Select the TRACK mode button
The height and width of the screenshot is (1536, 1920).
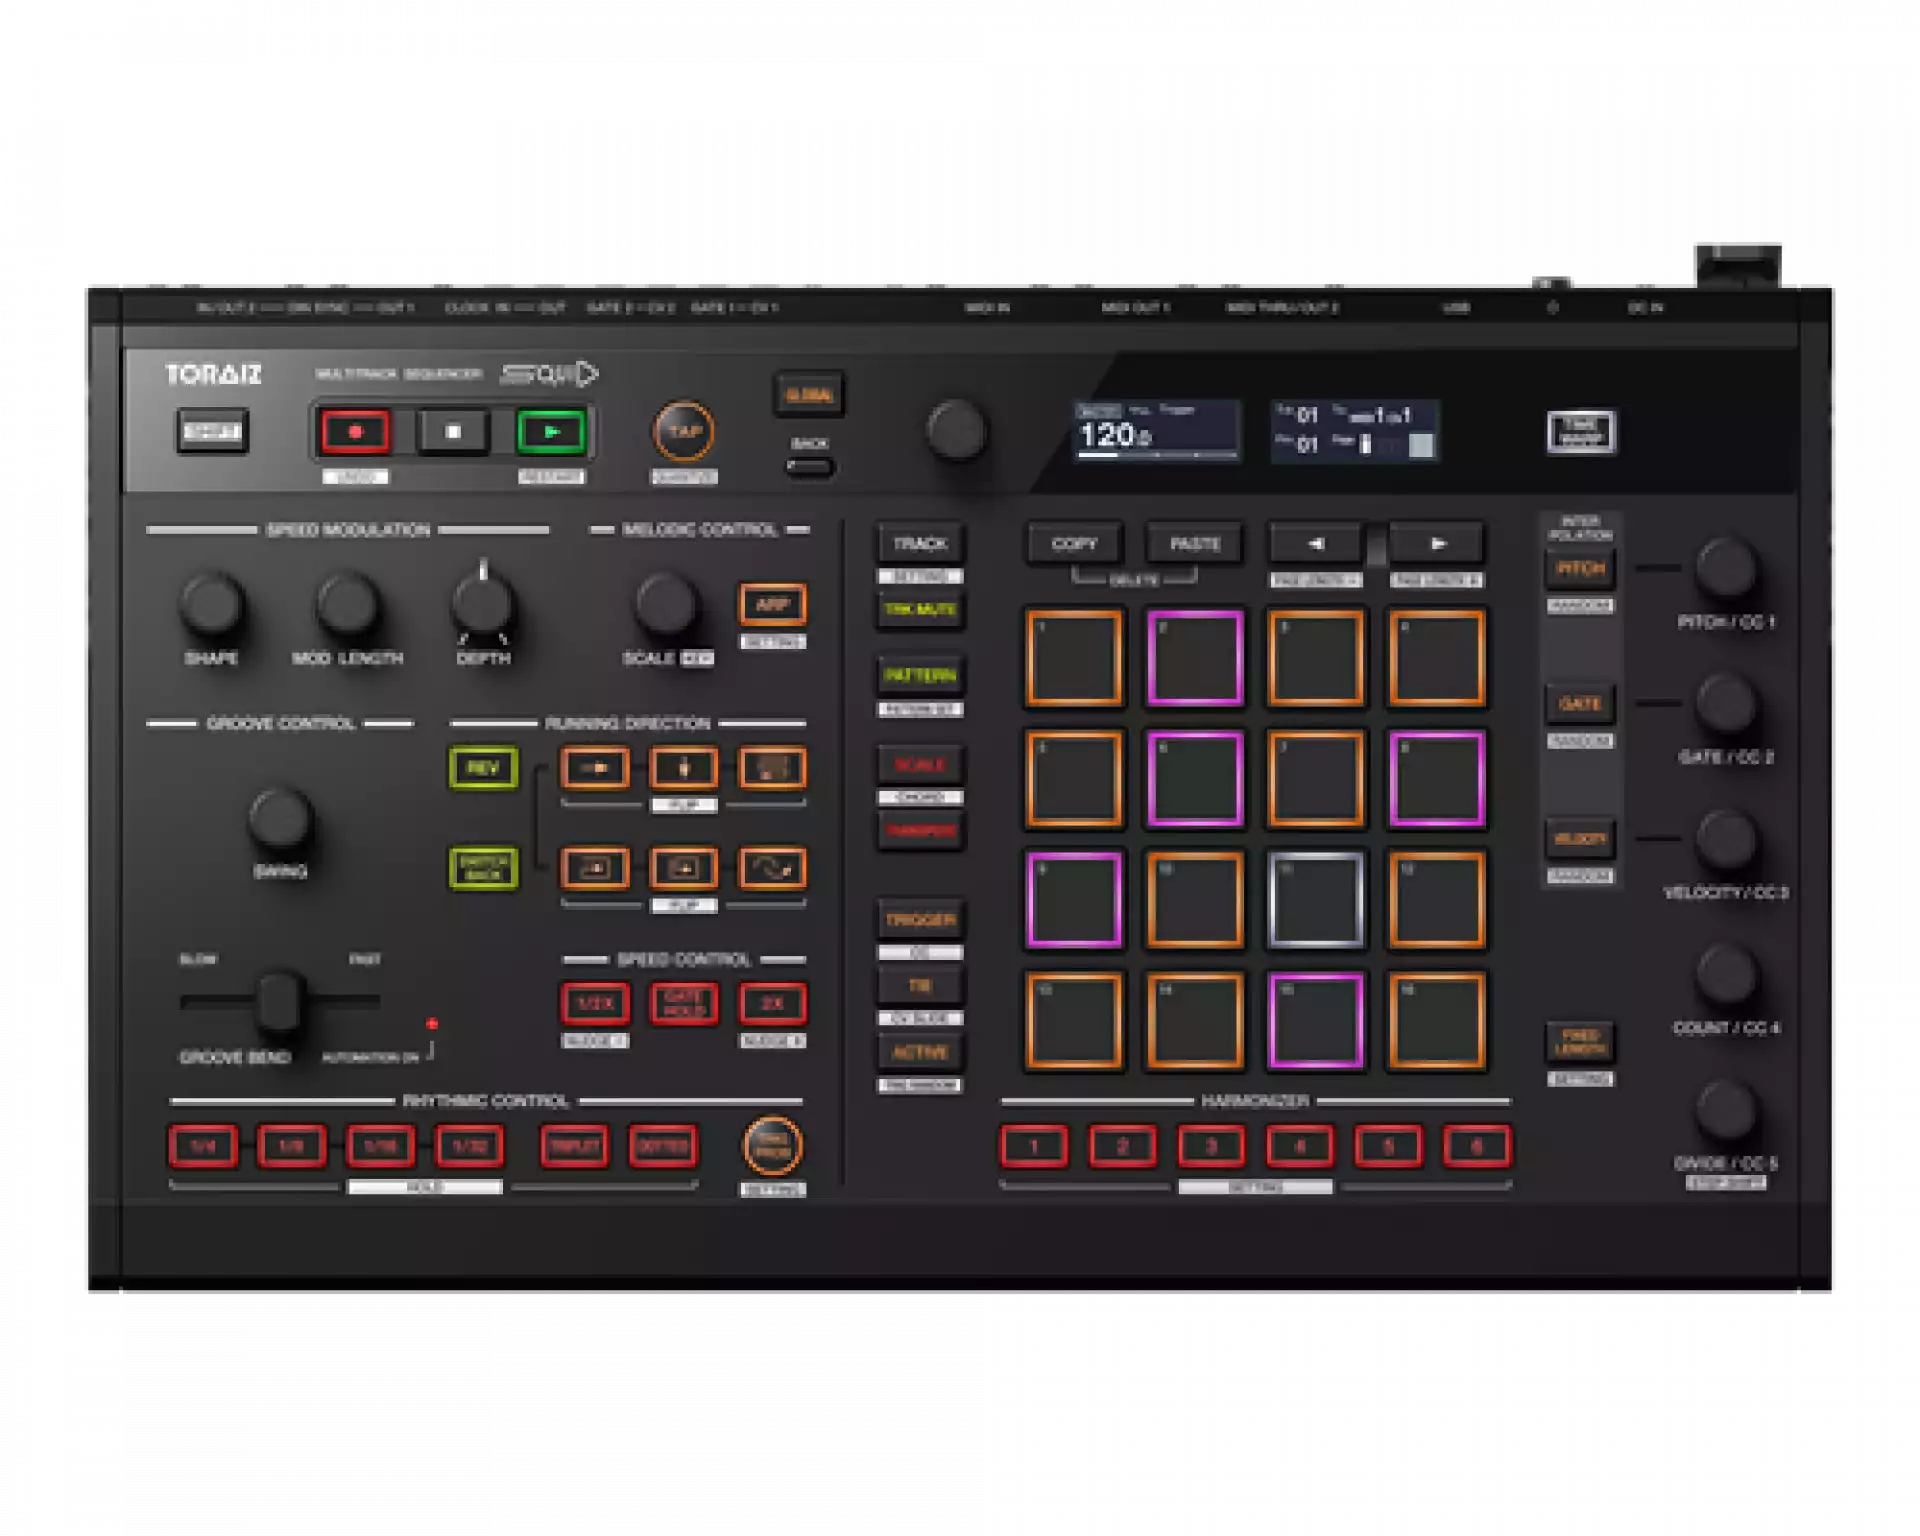[920, 544]
